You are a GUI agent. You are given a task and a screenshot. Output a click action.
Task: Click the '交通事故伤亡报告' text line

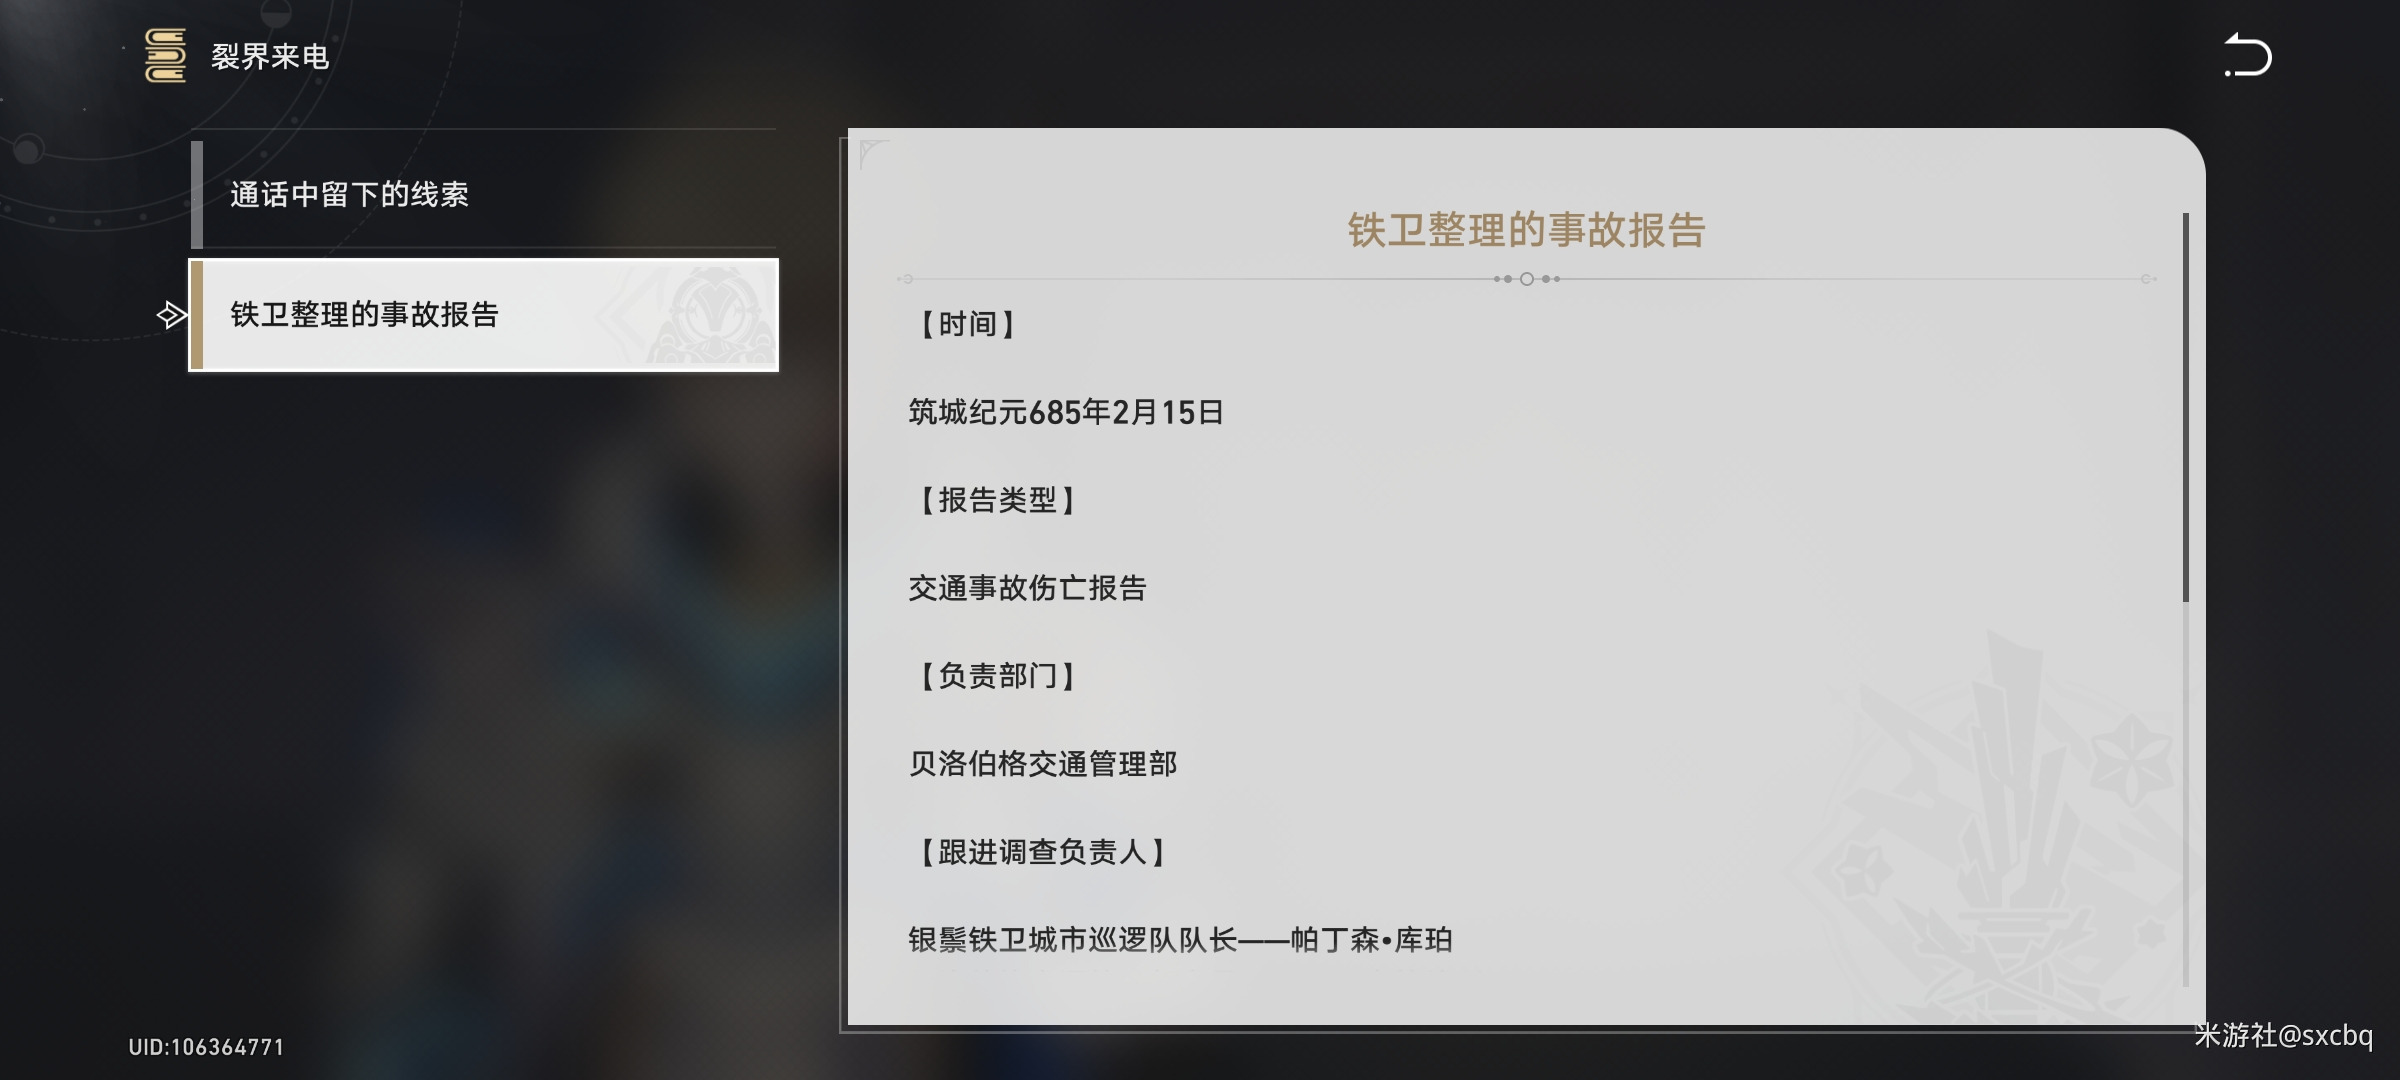pos(1027,588)
